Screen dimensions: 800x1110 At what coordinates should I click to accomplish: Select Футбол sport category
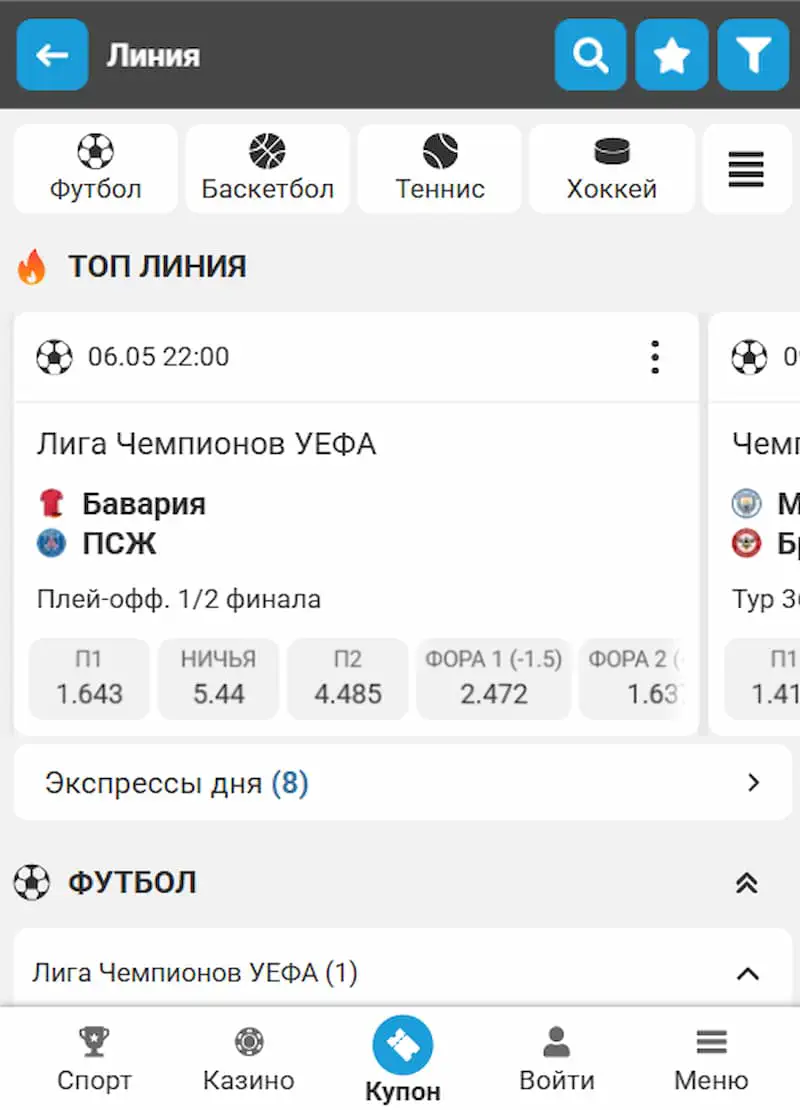point(96,168)
